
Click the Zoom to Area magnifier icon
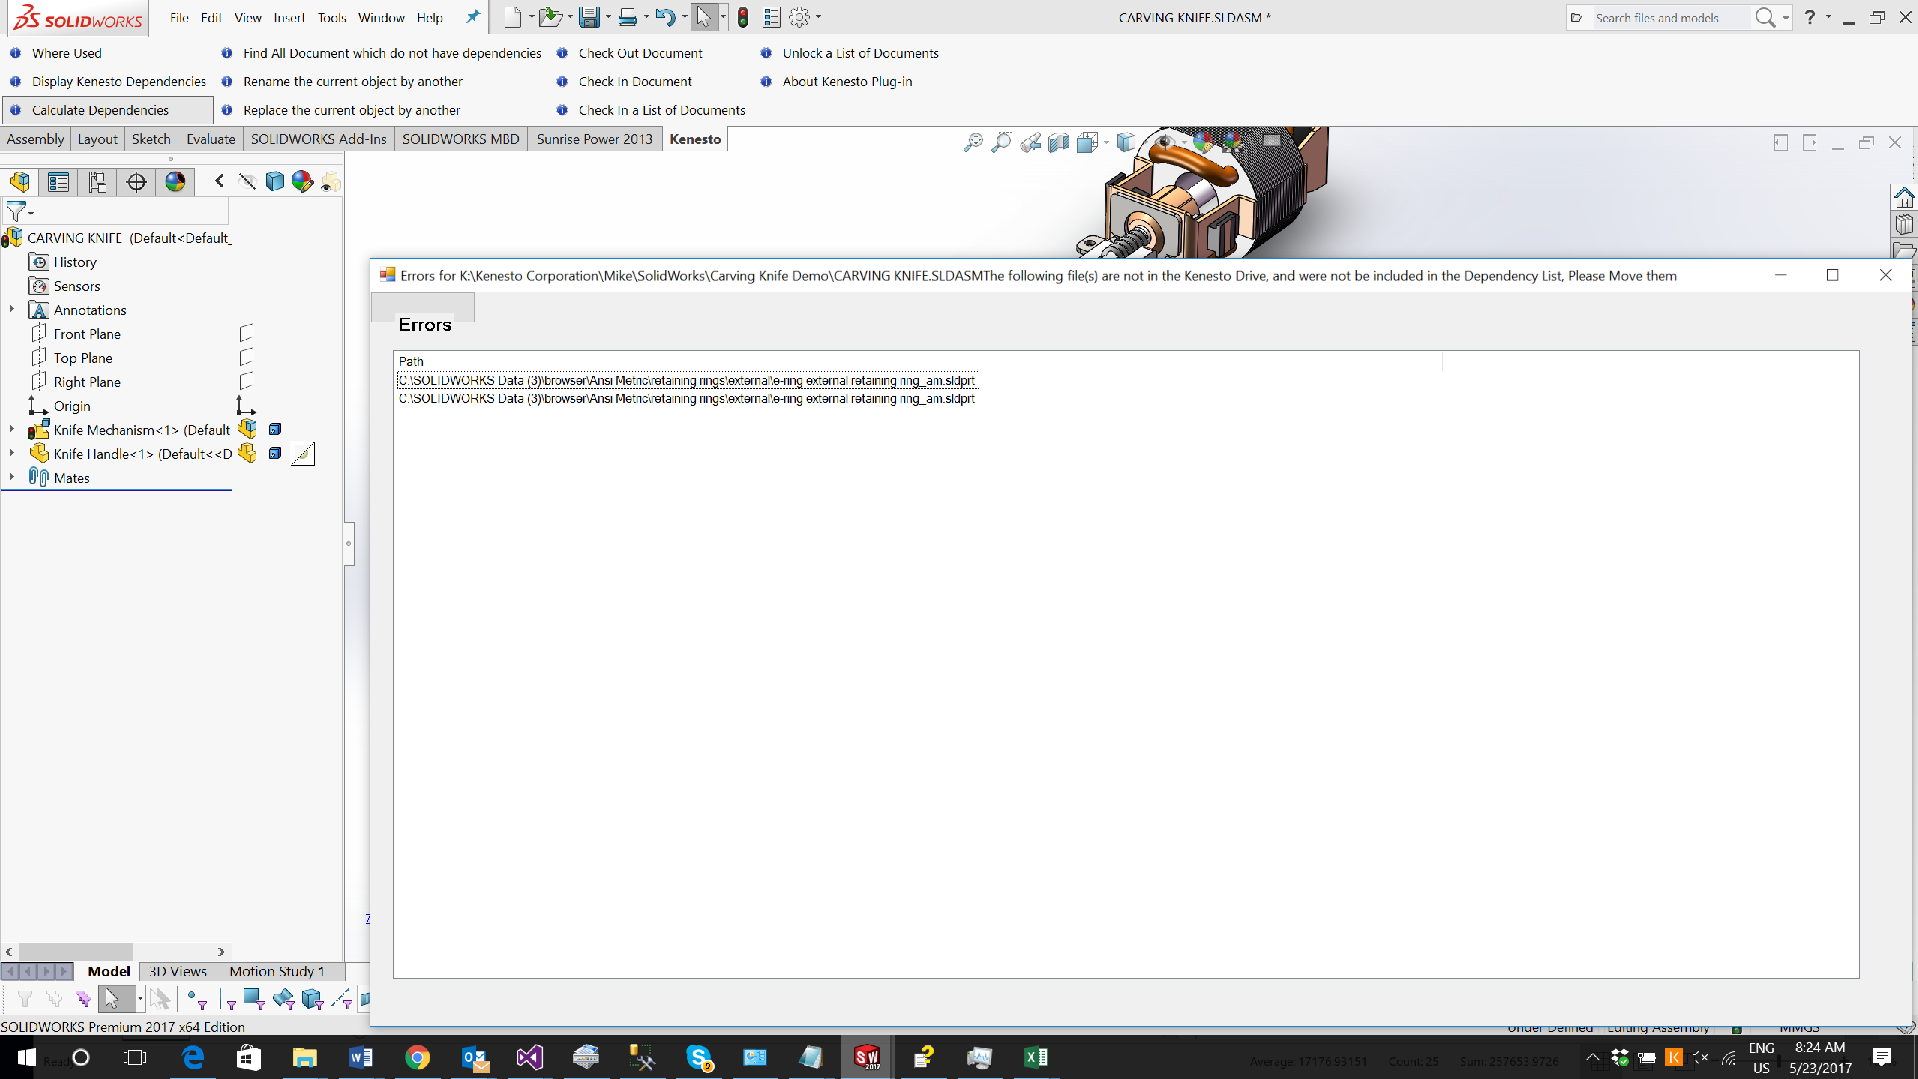point(1001,143)
